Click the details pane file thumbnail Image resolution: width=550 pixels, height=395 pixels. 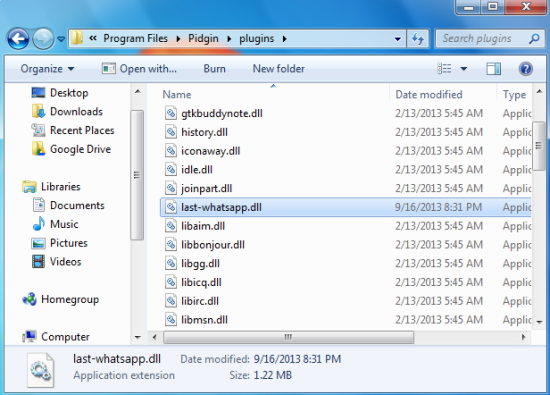tap(41, 370)
